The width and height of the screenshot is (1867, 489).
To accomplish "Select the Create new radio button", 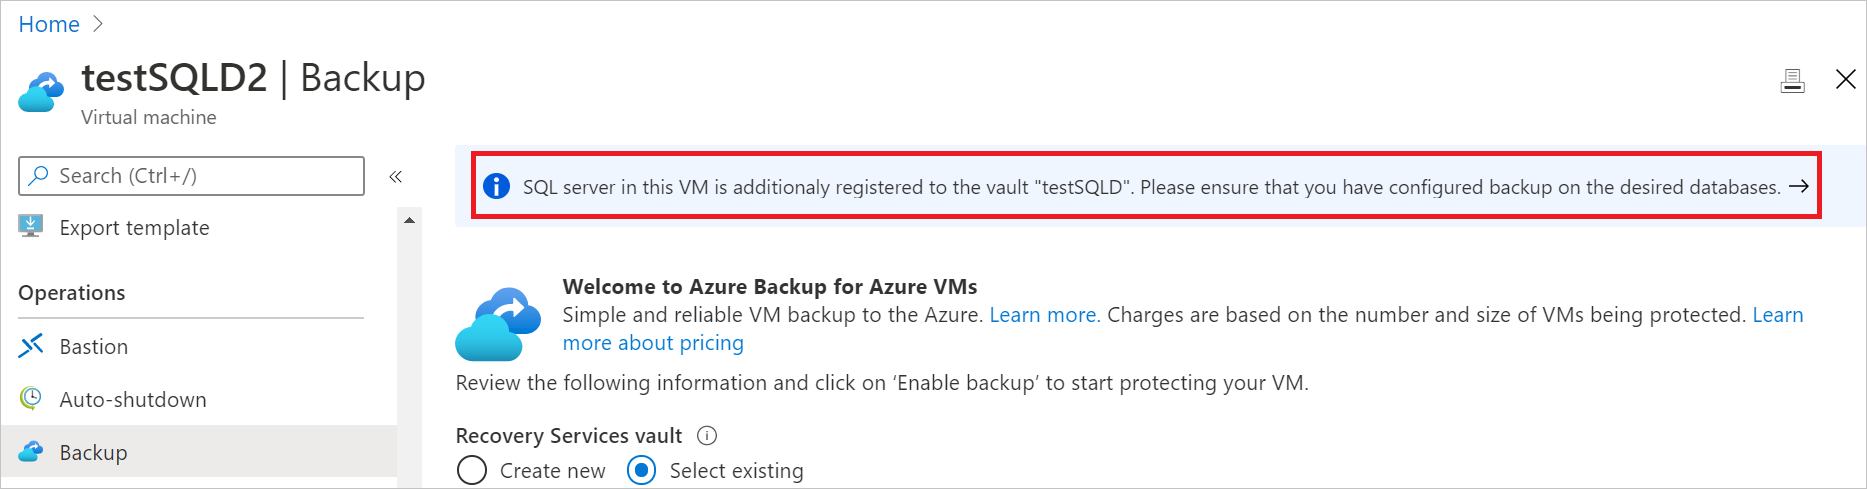I will pos(472,470).
